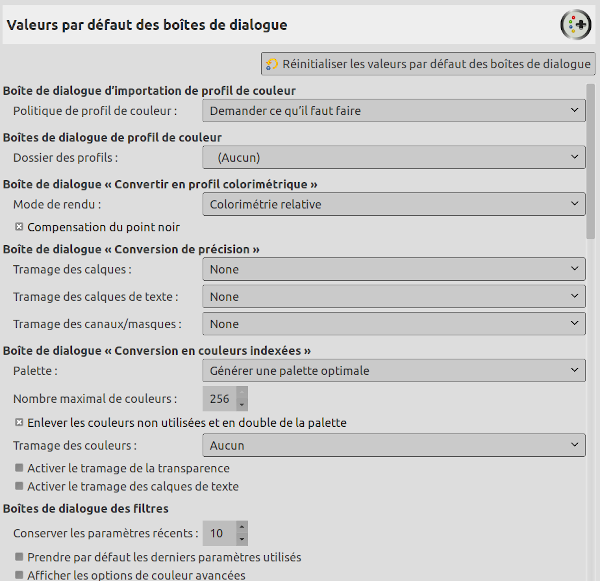This screenshot has height=581, width=600.
Task: Click the Nombre maximal de couleurs field
Action: [x=220, y=398]
